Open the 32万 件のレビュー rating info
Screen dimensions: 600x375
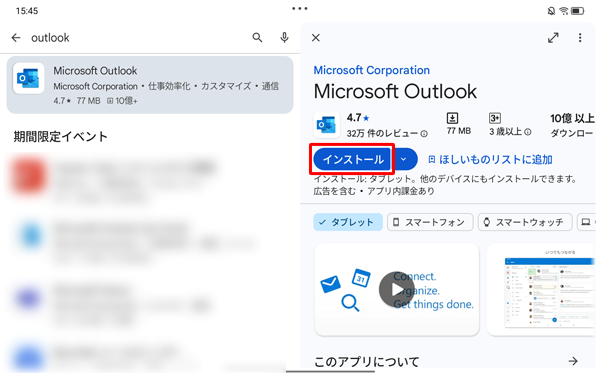point(387,133)
